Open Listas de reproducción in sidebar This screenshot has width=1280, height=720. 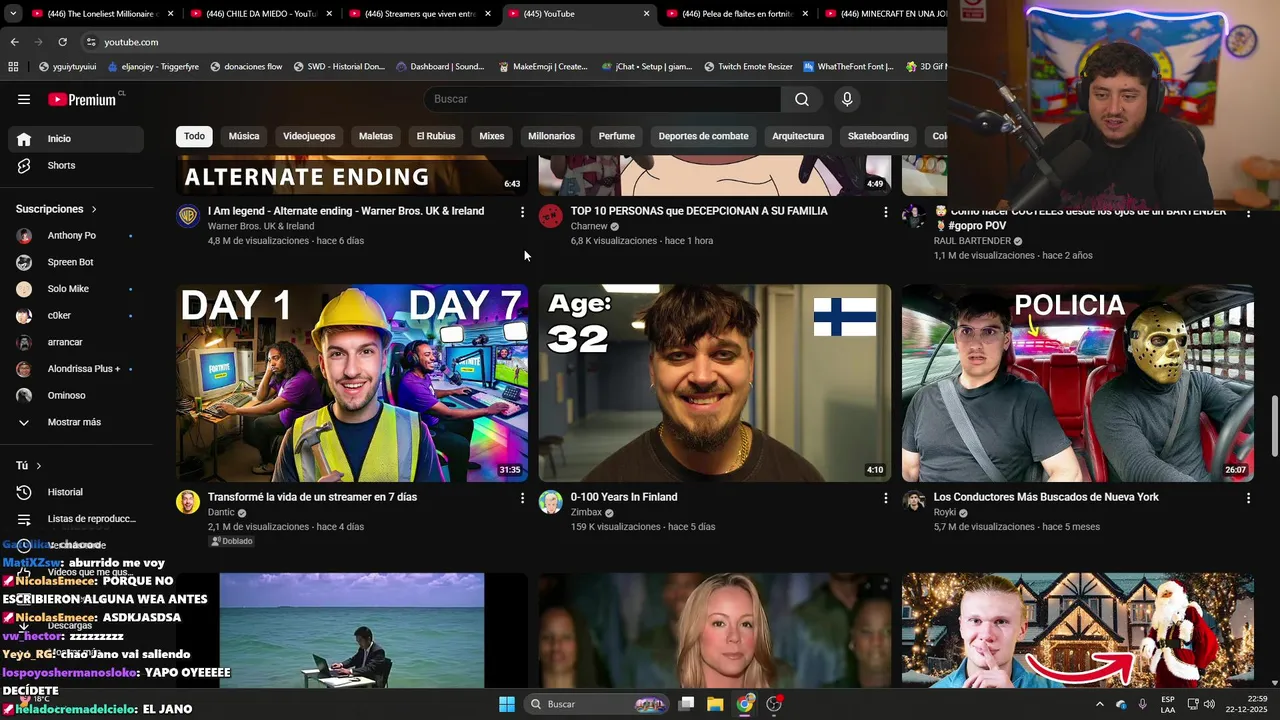point(76,519)
